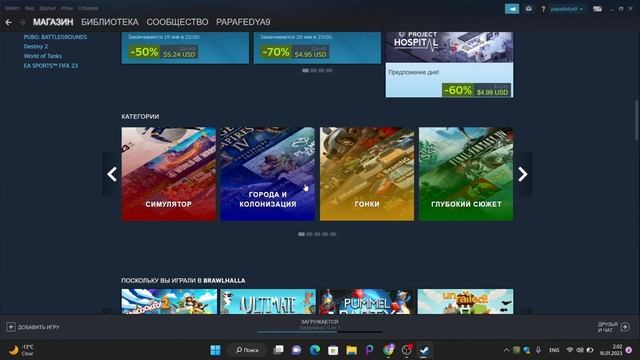Open Destiny 2 sidebar link
Viewport: 640px width, 360px height.
point(36,47)
